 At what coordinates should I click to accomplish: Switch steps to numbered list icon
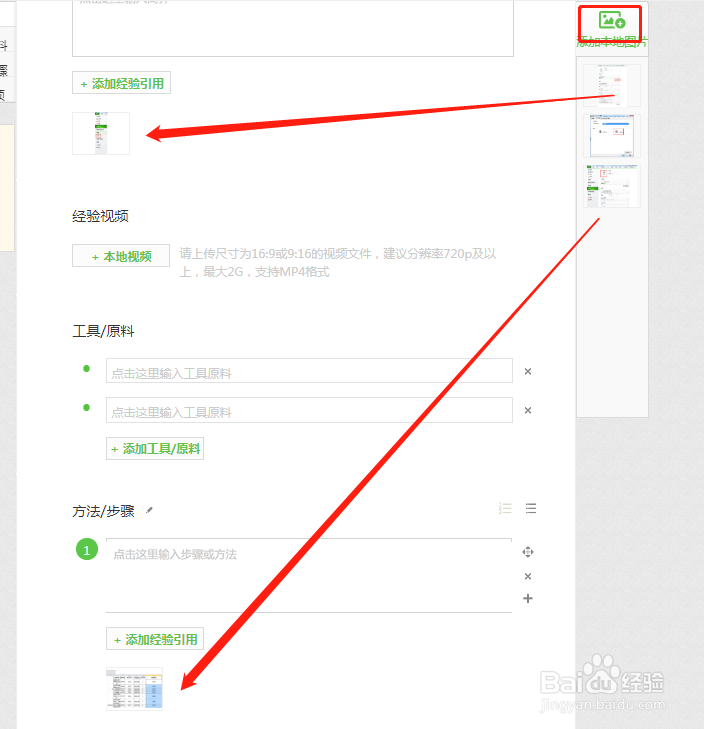tap(505, 508)
